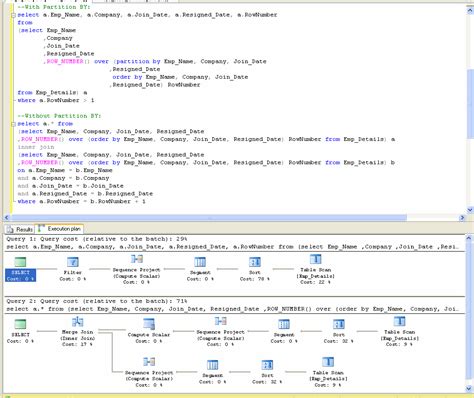This screenshot has height=398, width=474.
Task: Click upper-branch Sequence Project in Query 2
Action: click(220, 331)
